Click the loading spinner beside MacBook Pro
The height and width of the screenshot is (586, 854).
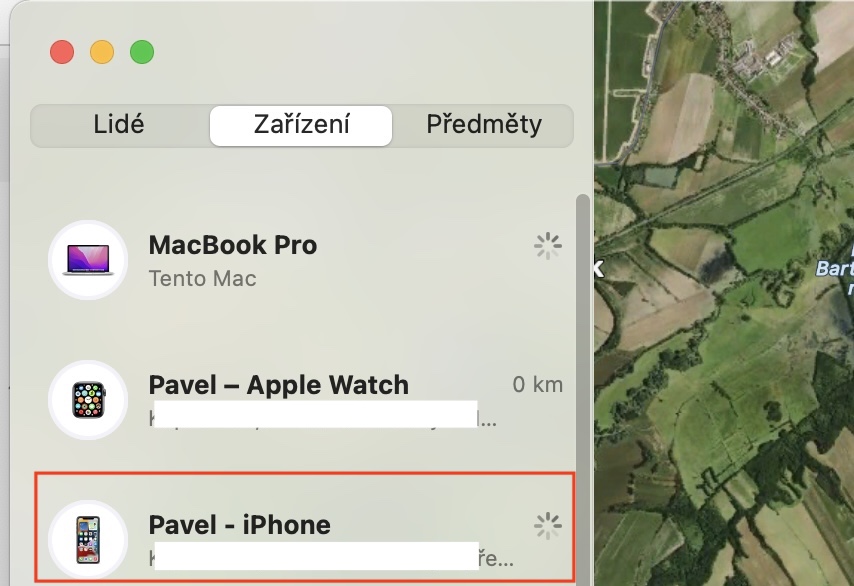[x=547, y=246]
